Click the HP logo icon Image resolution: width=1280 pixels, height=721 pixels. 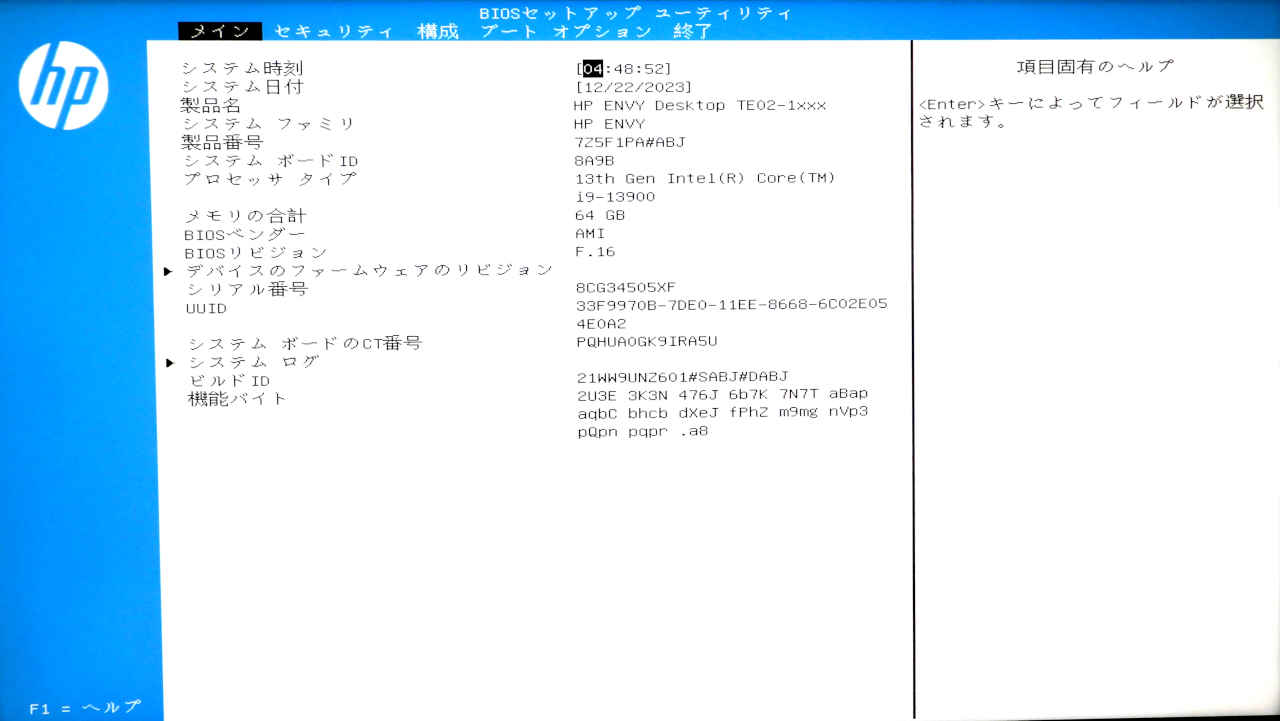point(63,85)
